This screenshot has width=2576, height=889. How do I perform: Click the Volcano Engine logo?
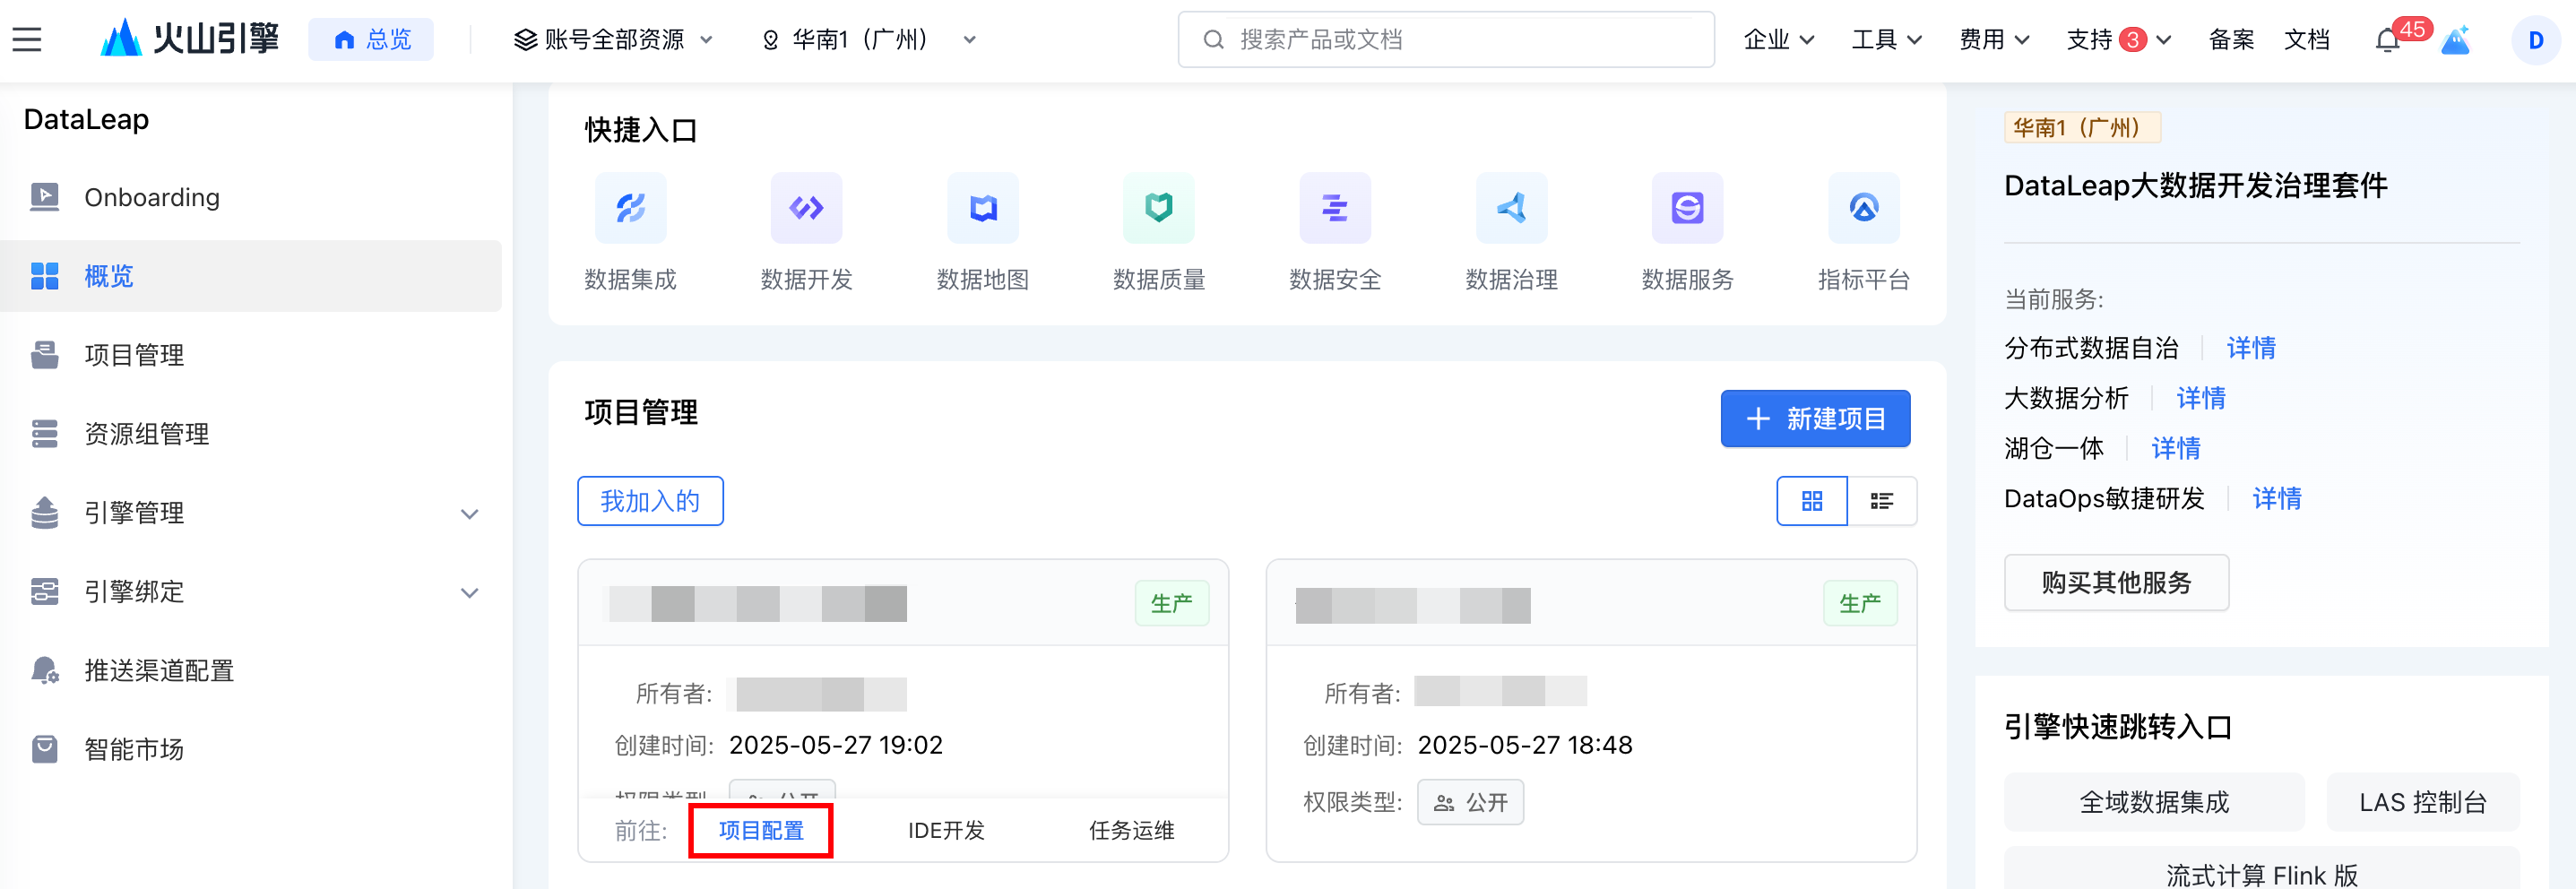click(190, 39)
